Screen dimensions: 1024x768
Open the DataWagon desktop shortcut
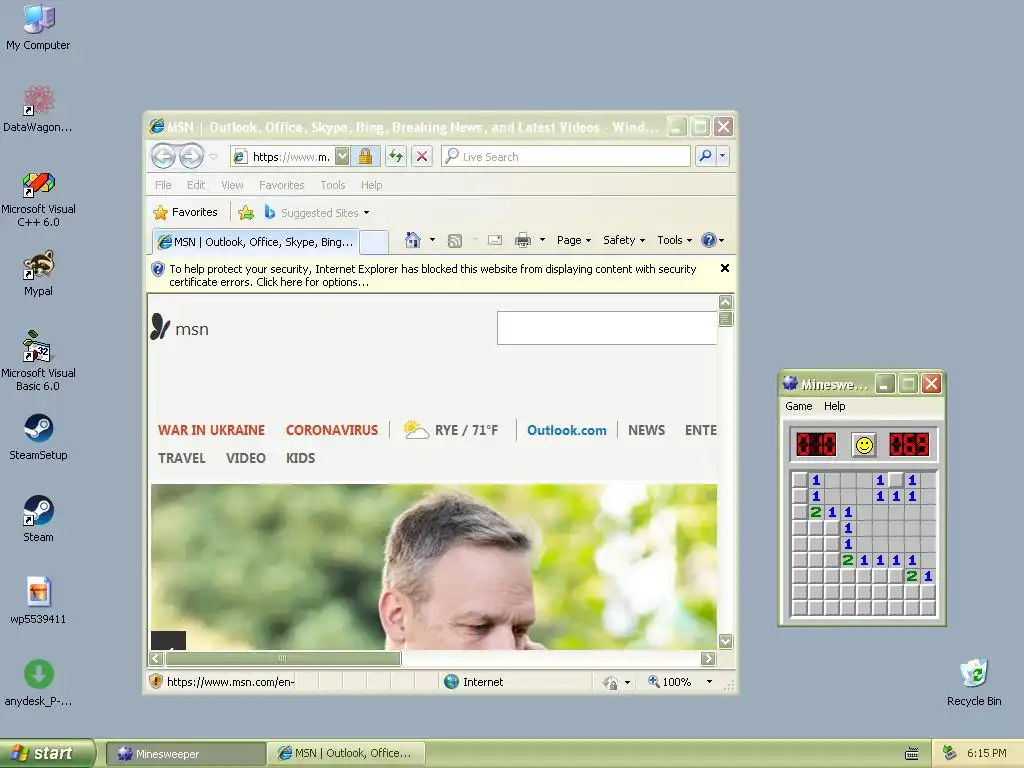[38, 108]
